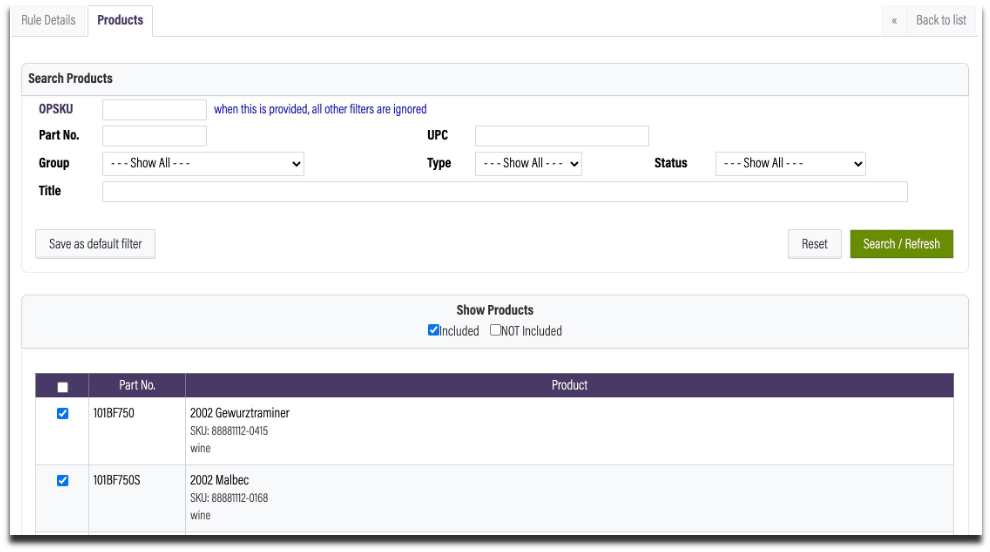The height and width of the screenshot is (552, 990).
Task: Focus the OPSKU input field
Action: pyautogui.click(x=154, y=109)
